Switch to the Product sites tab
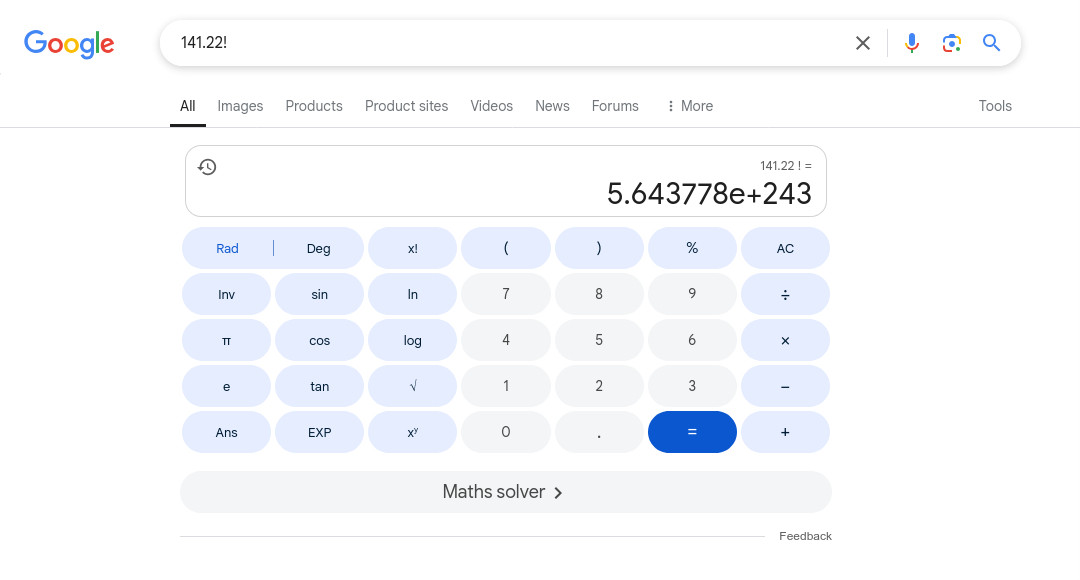This screenshot has height=580, width=1080. (406, 106)
